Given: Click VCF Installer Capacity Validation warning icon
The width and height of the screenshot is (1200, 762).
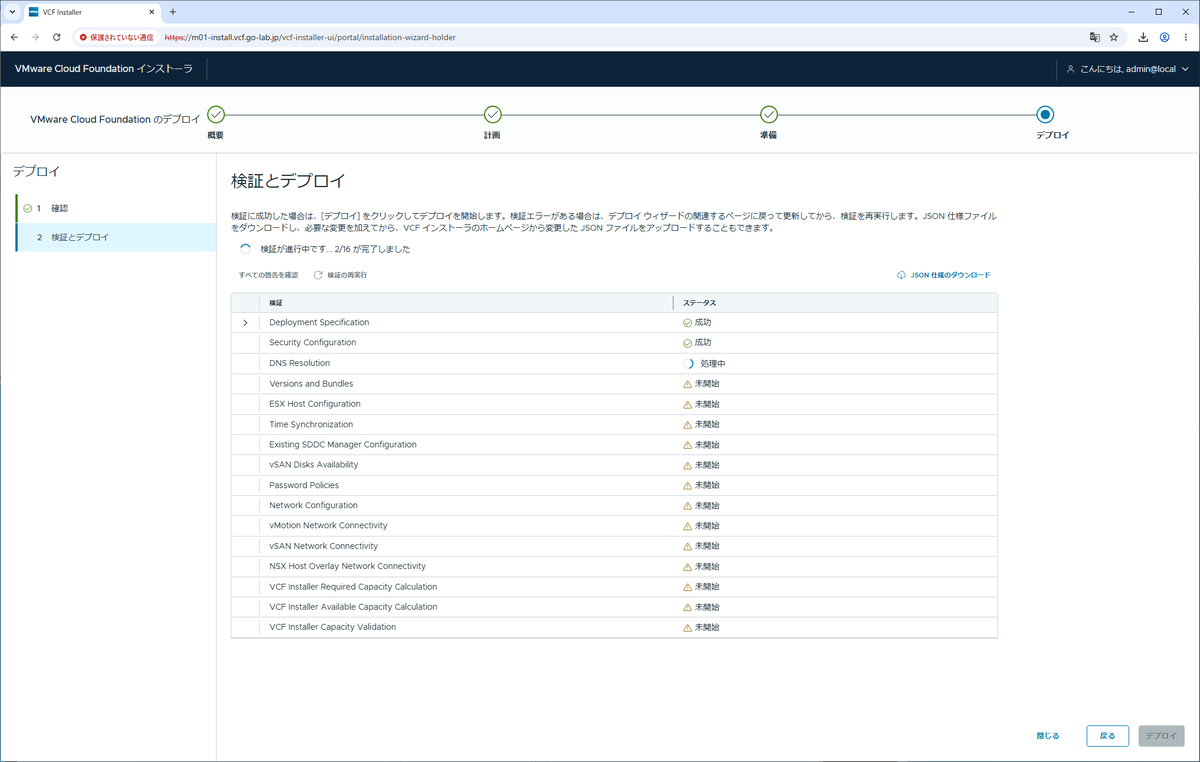Looking at the screenshot, I should [x=687, y=628].
